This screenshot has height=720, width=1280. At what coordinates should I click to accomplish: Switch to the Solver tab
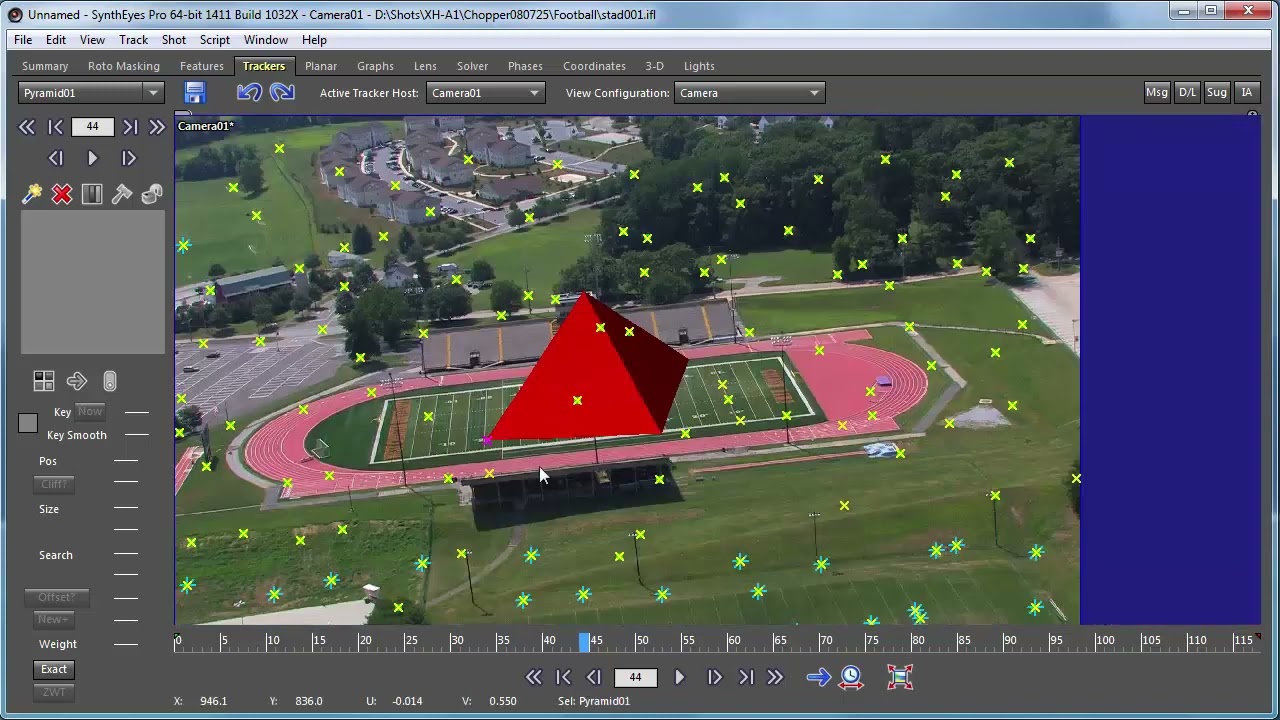[x=473, y=66]
